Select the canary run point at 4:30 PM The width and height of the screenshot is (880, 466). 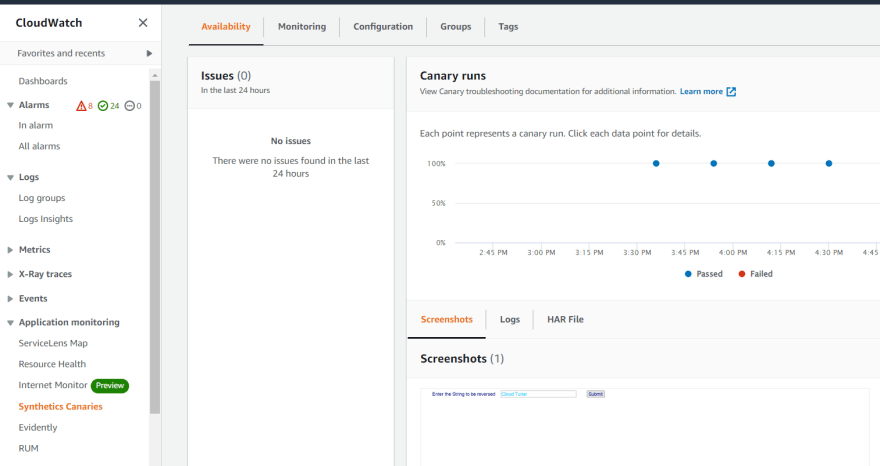point(829,163)
